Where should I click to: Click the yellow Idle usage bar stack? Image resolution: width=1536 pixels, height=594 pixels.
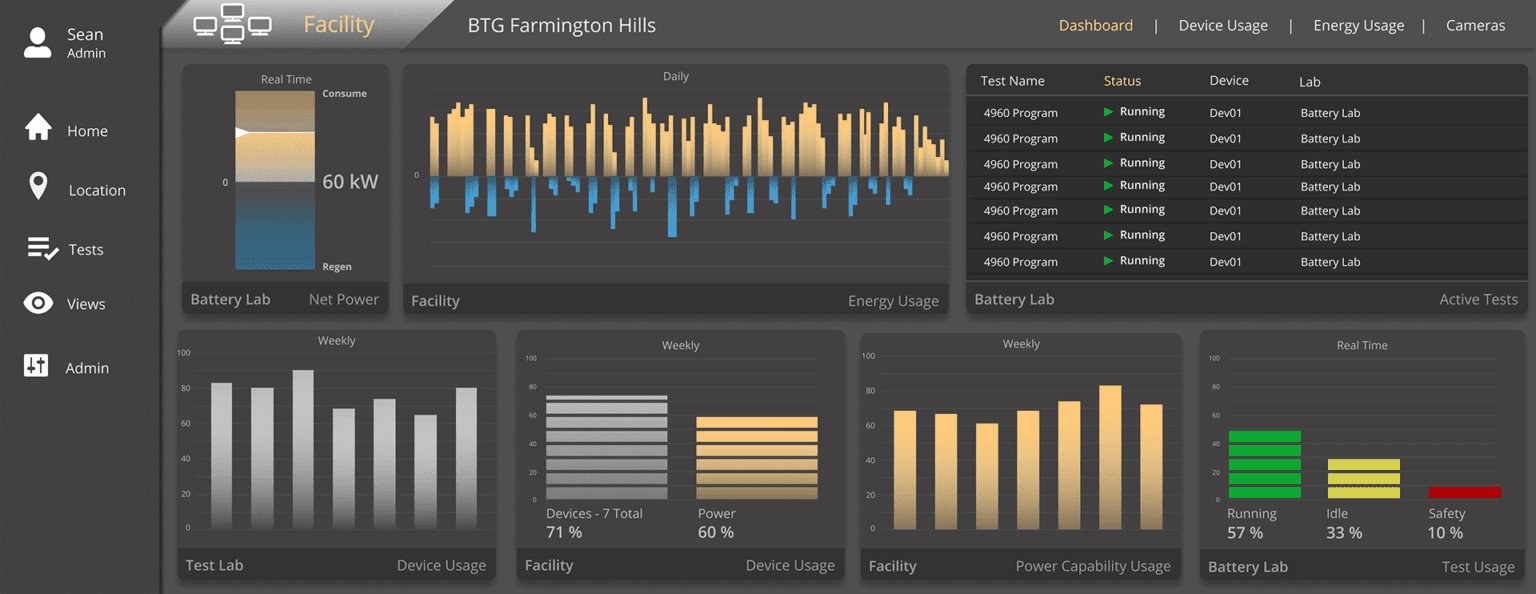(x=1363, y=479)
